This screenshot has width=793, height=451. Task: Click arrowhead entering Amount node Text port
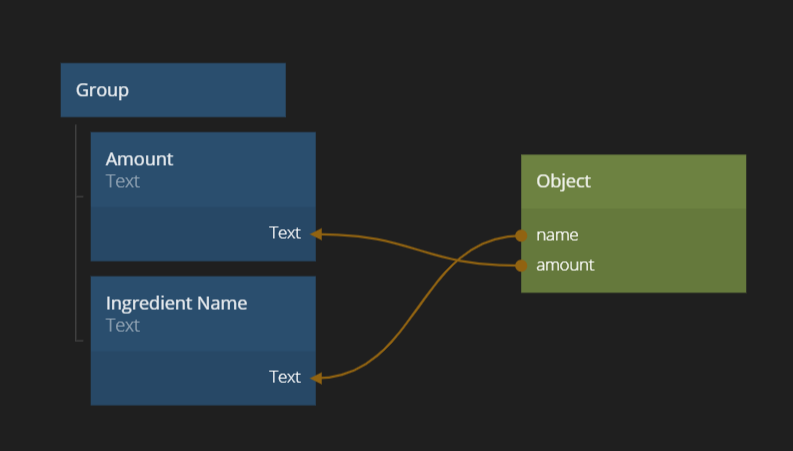coord(317,234)
